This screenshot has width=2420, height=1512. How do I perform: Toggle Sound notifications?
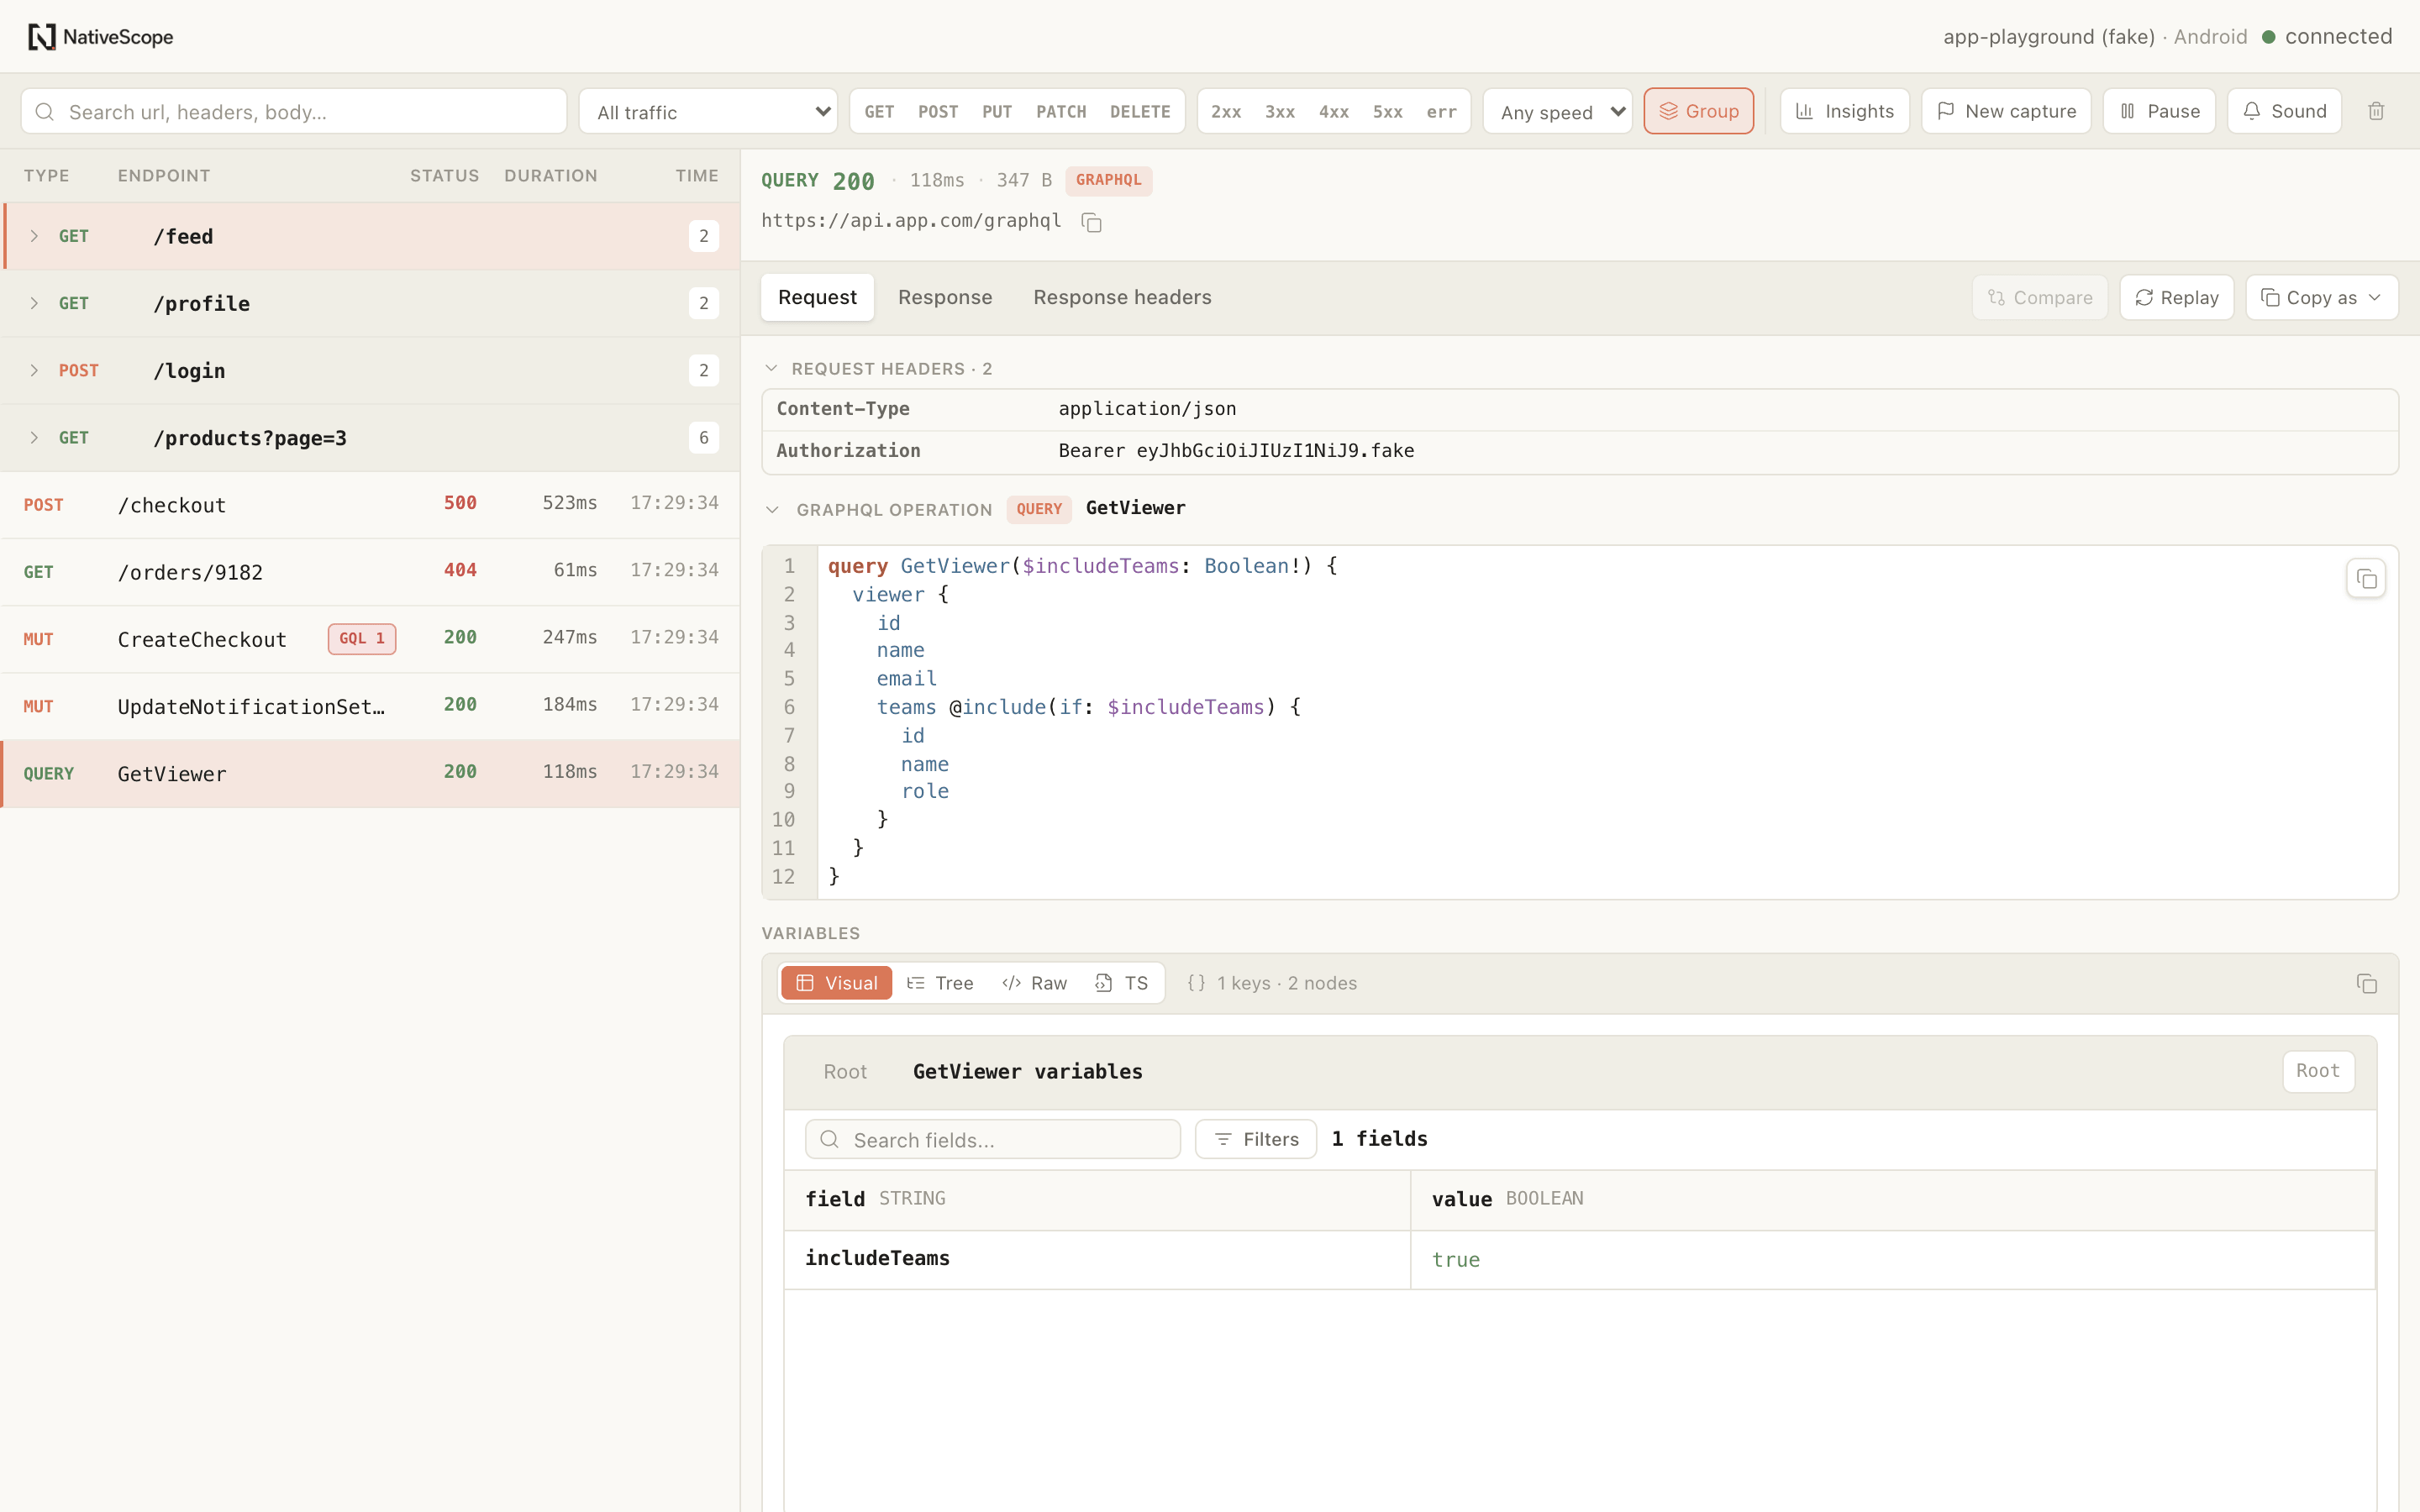pos(2284,111)
